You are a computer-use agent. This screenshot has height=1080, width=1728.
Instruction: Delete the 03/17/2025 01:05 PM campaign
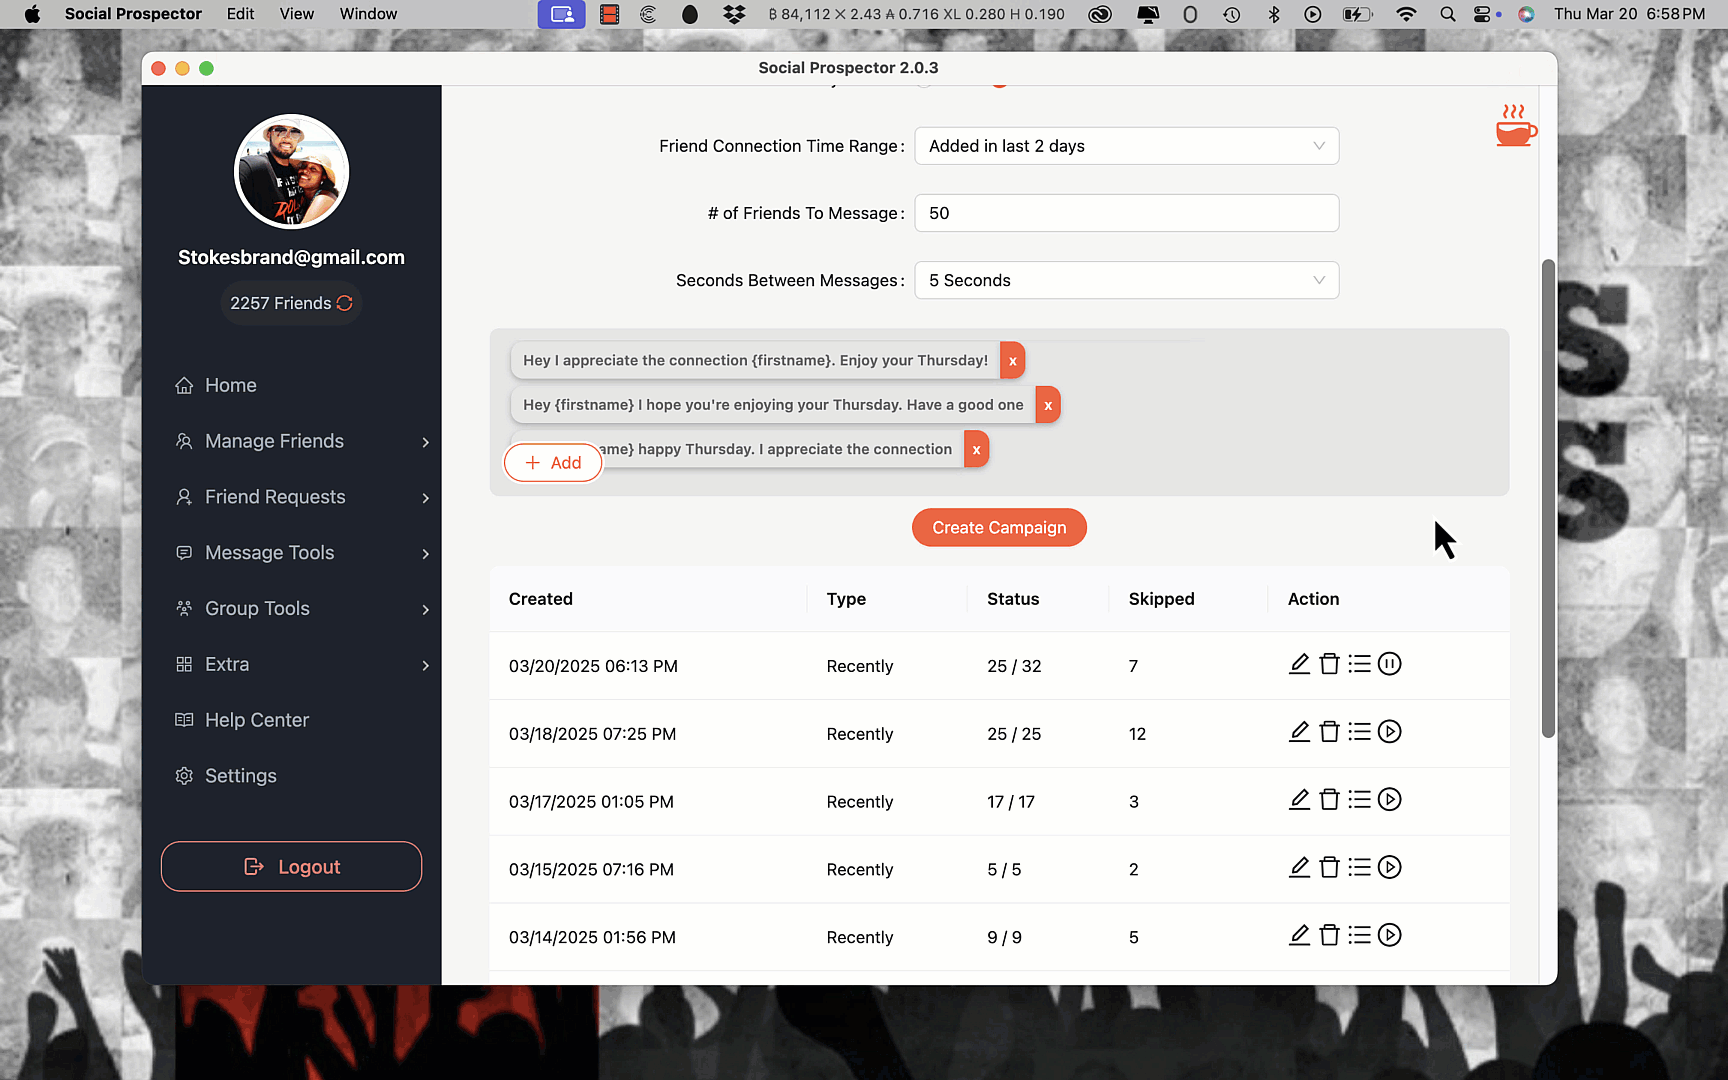[1329, 799]
